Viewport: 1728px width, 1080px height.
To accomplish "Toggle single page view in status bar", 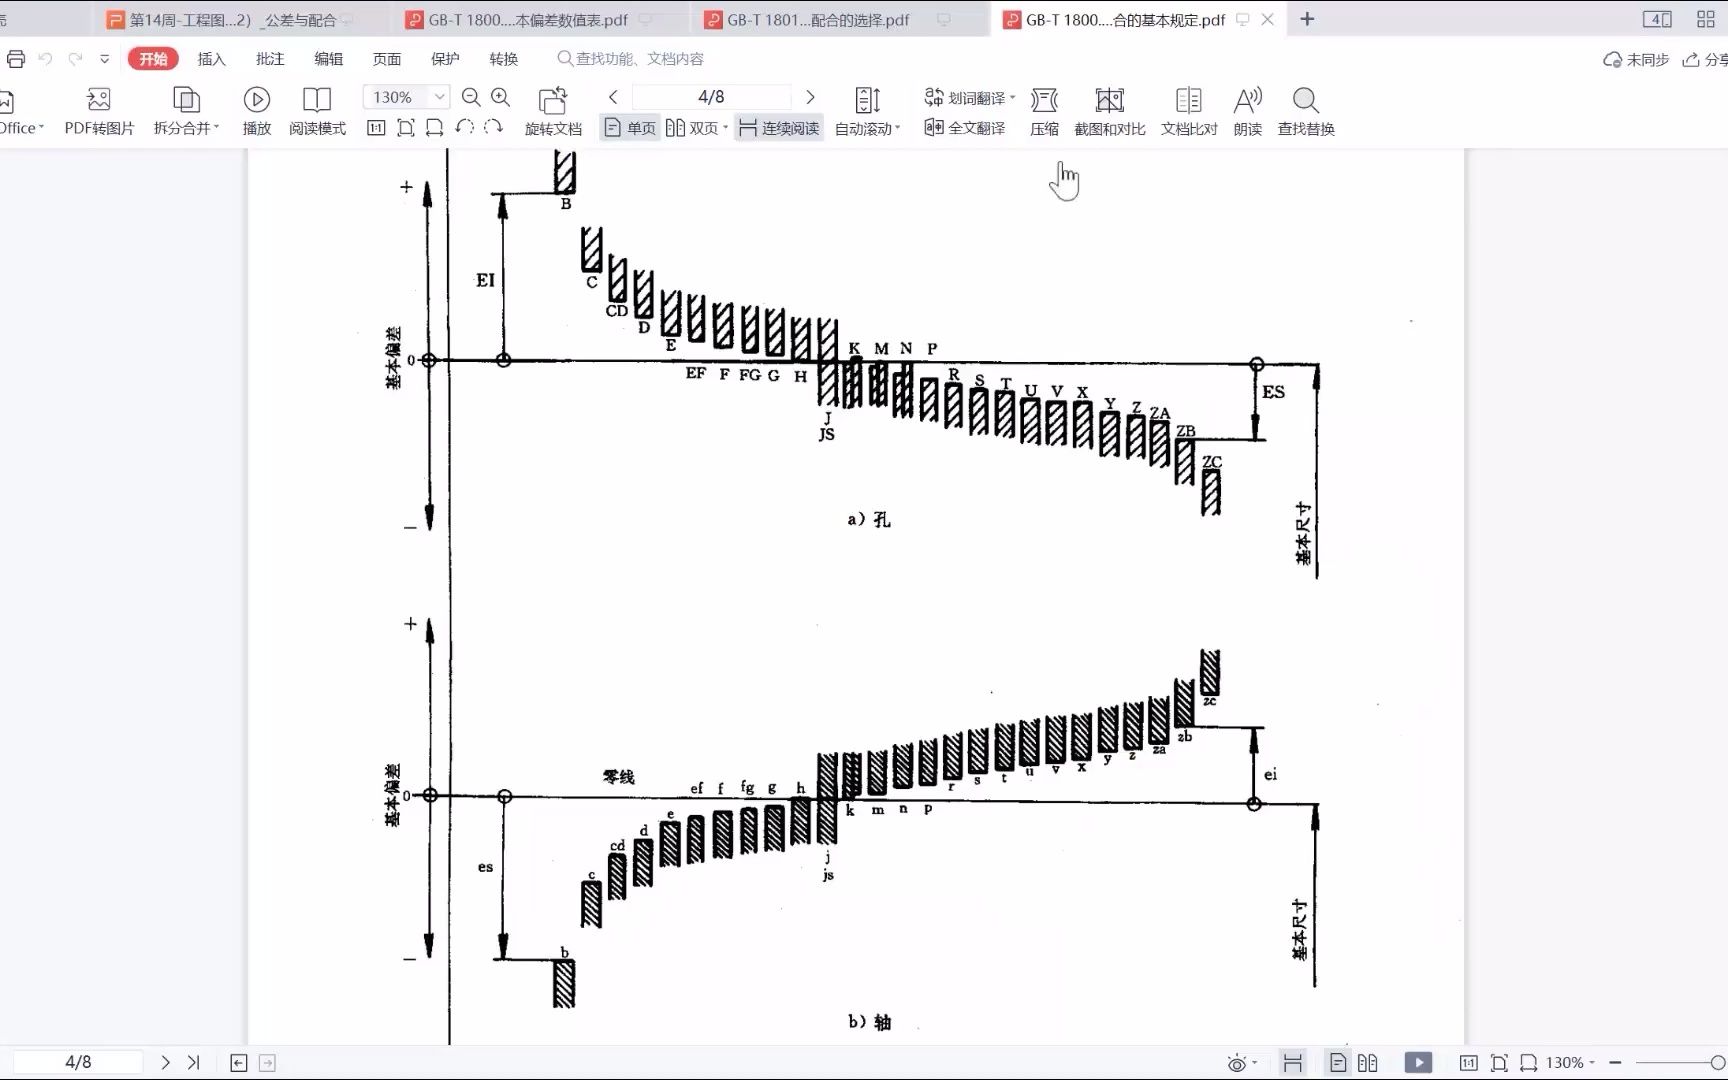I will coord(1339,1063).
